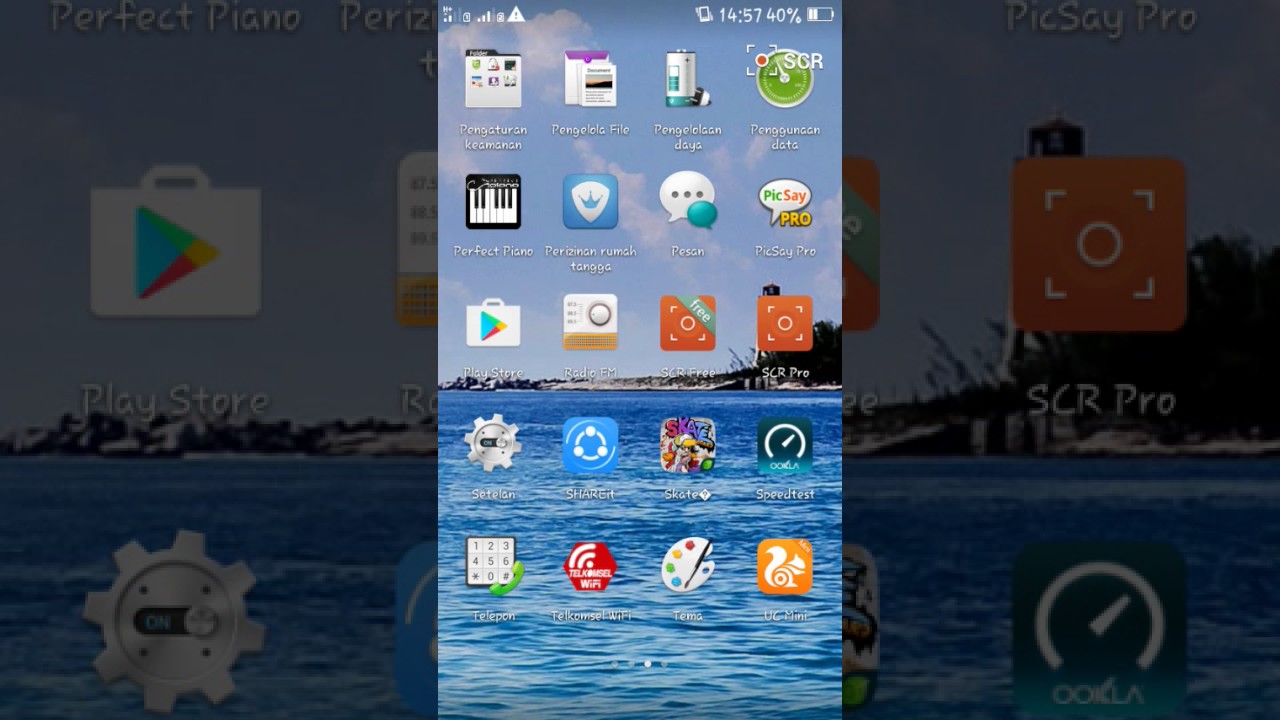The width and height of the screenshot is (1280, 720).
Task: Open Google Play Store
Action: (493, 323)
